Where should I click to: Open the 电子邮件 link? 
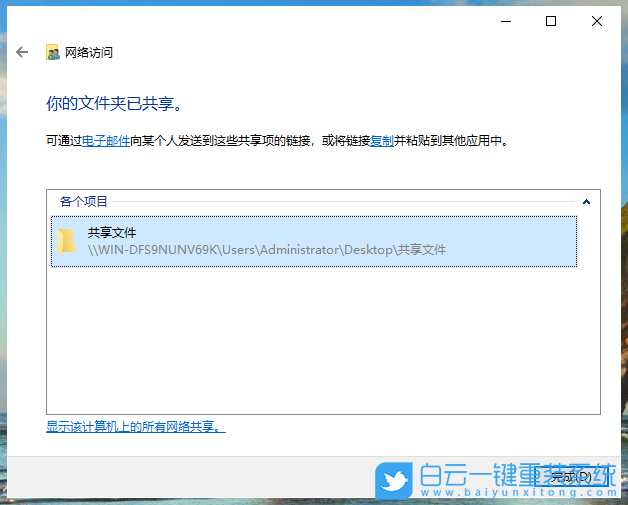click(x=106, y=141)
